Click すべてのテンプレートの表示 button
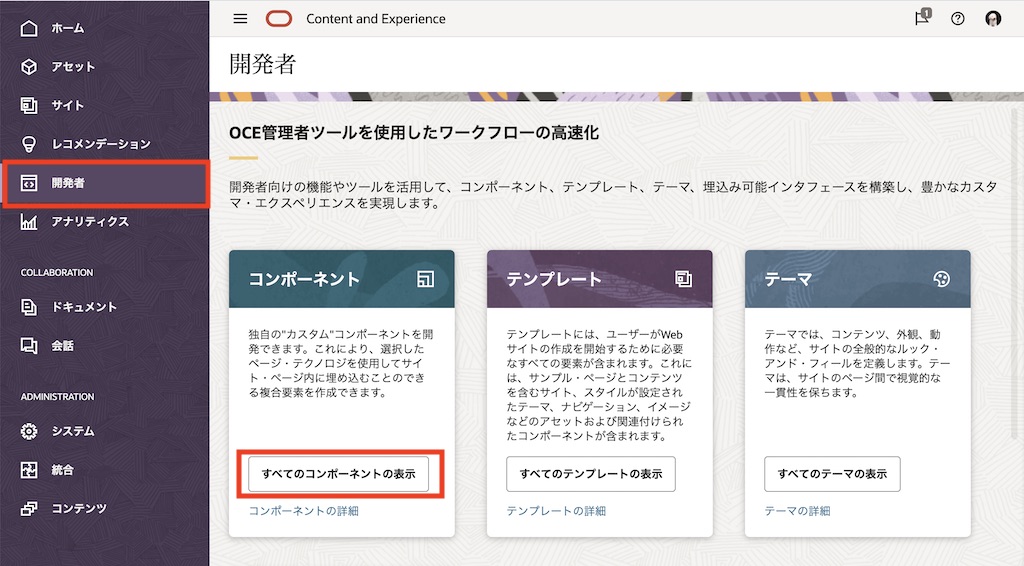Image resolution: width=1024 pixels, height=566 pixels. (590, 474)
